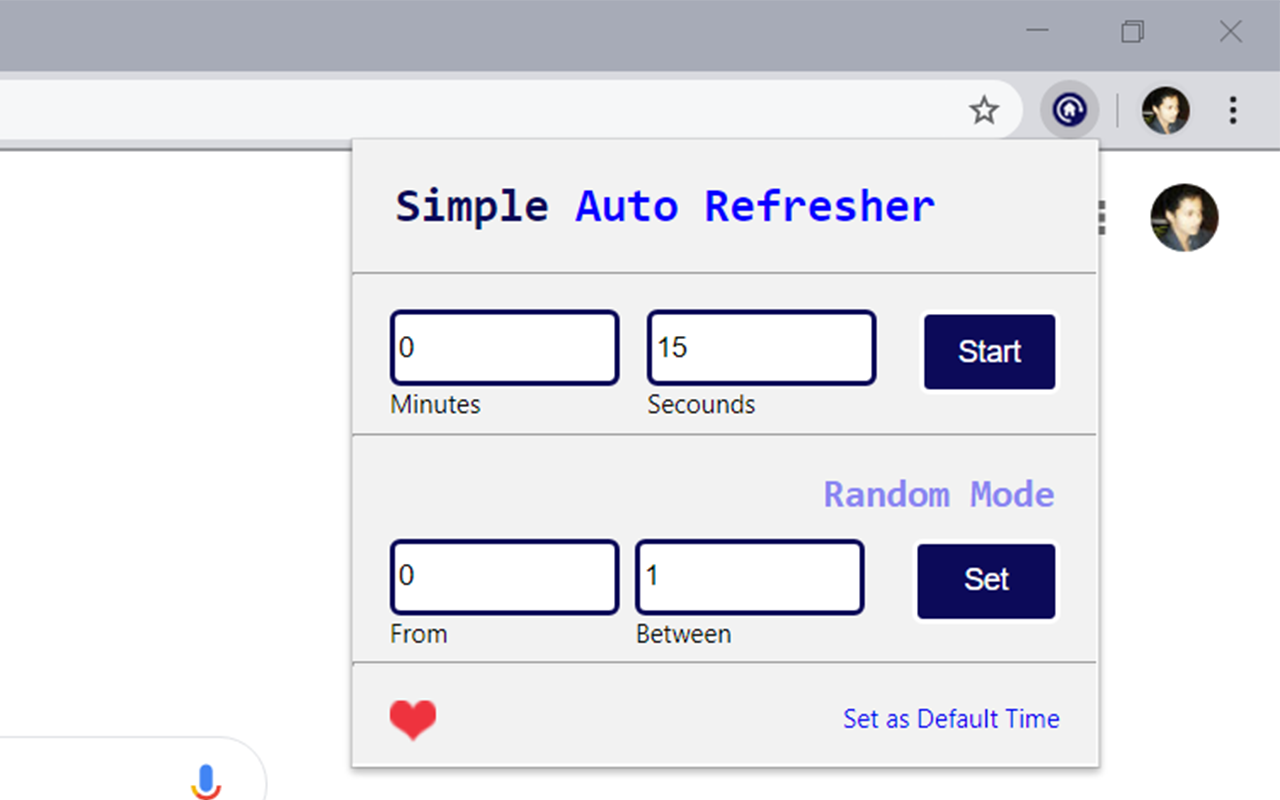
Task: Click the Google voice search microphone icon
Action: coord(206,782)
